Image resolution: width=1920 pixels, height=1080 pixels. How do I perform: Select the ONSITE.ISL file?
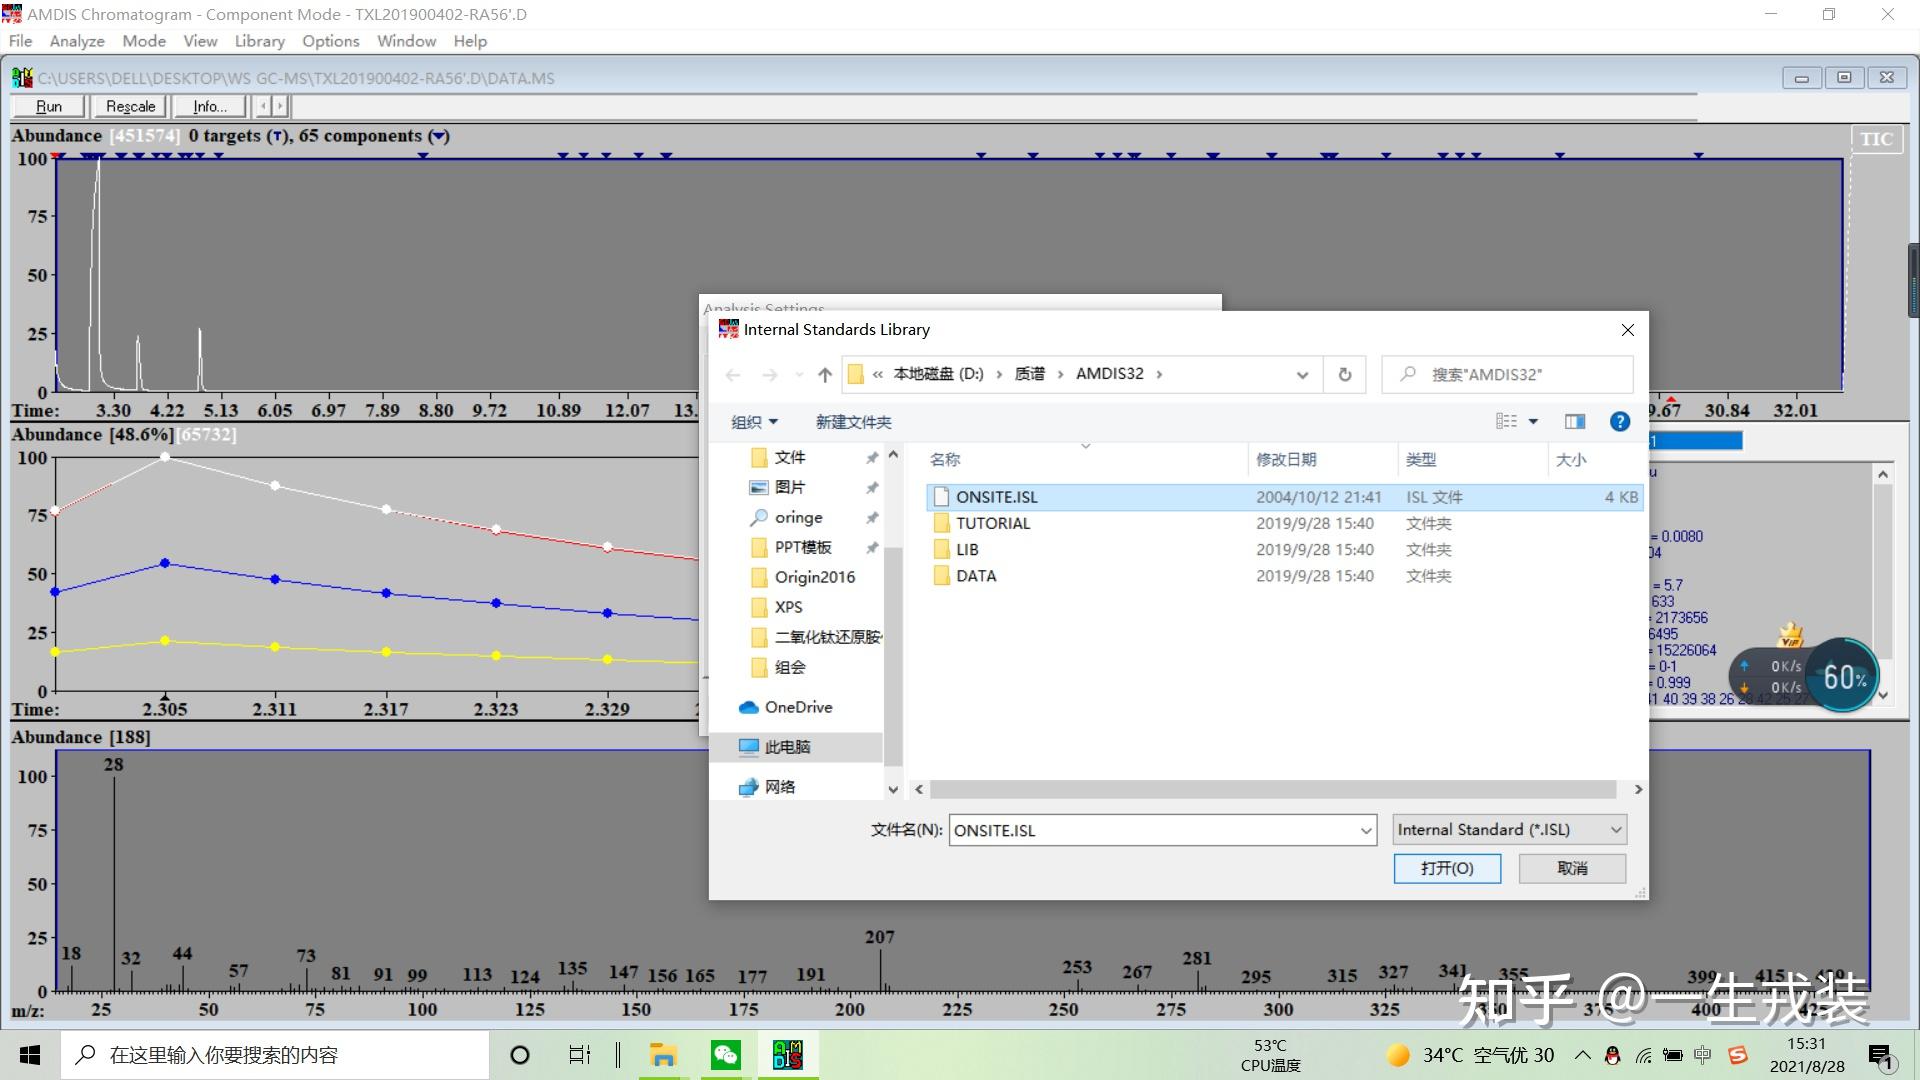pos(996,497)
